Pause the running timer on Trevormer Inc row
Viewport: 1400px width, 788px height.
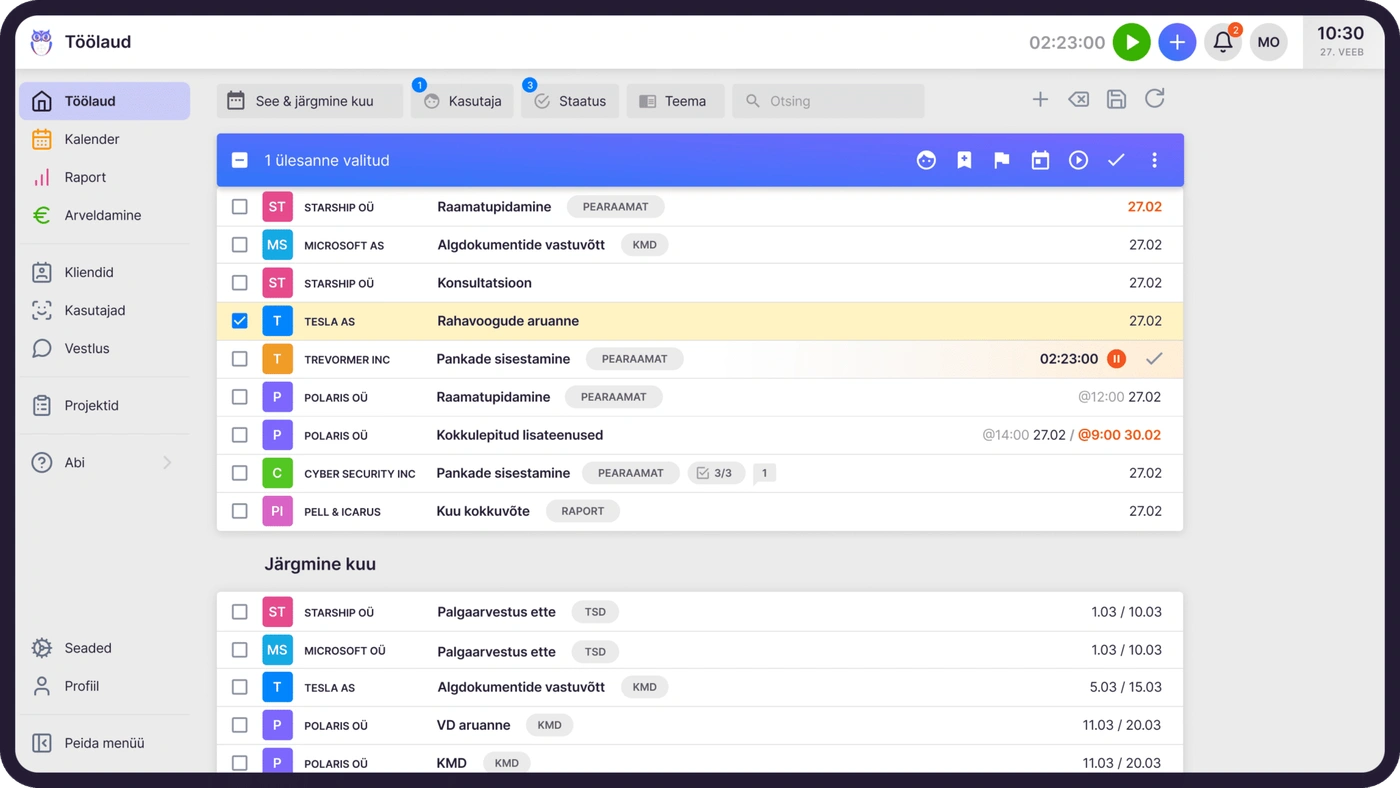tap(1116, 359)
